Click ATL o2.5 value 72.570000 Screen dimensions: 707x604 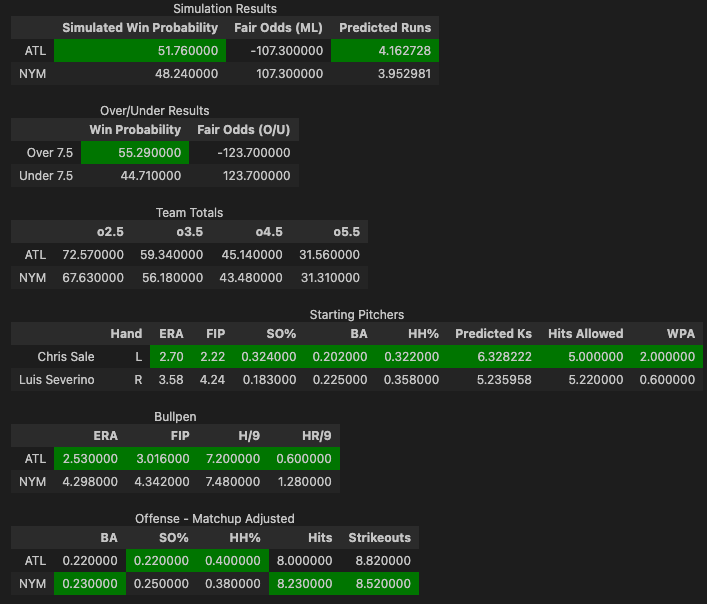click(93, 255)
